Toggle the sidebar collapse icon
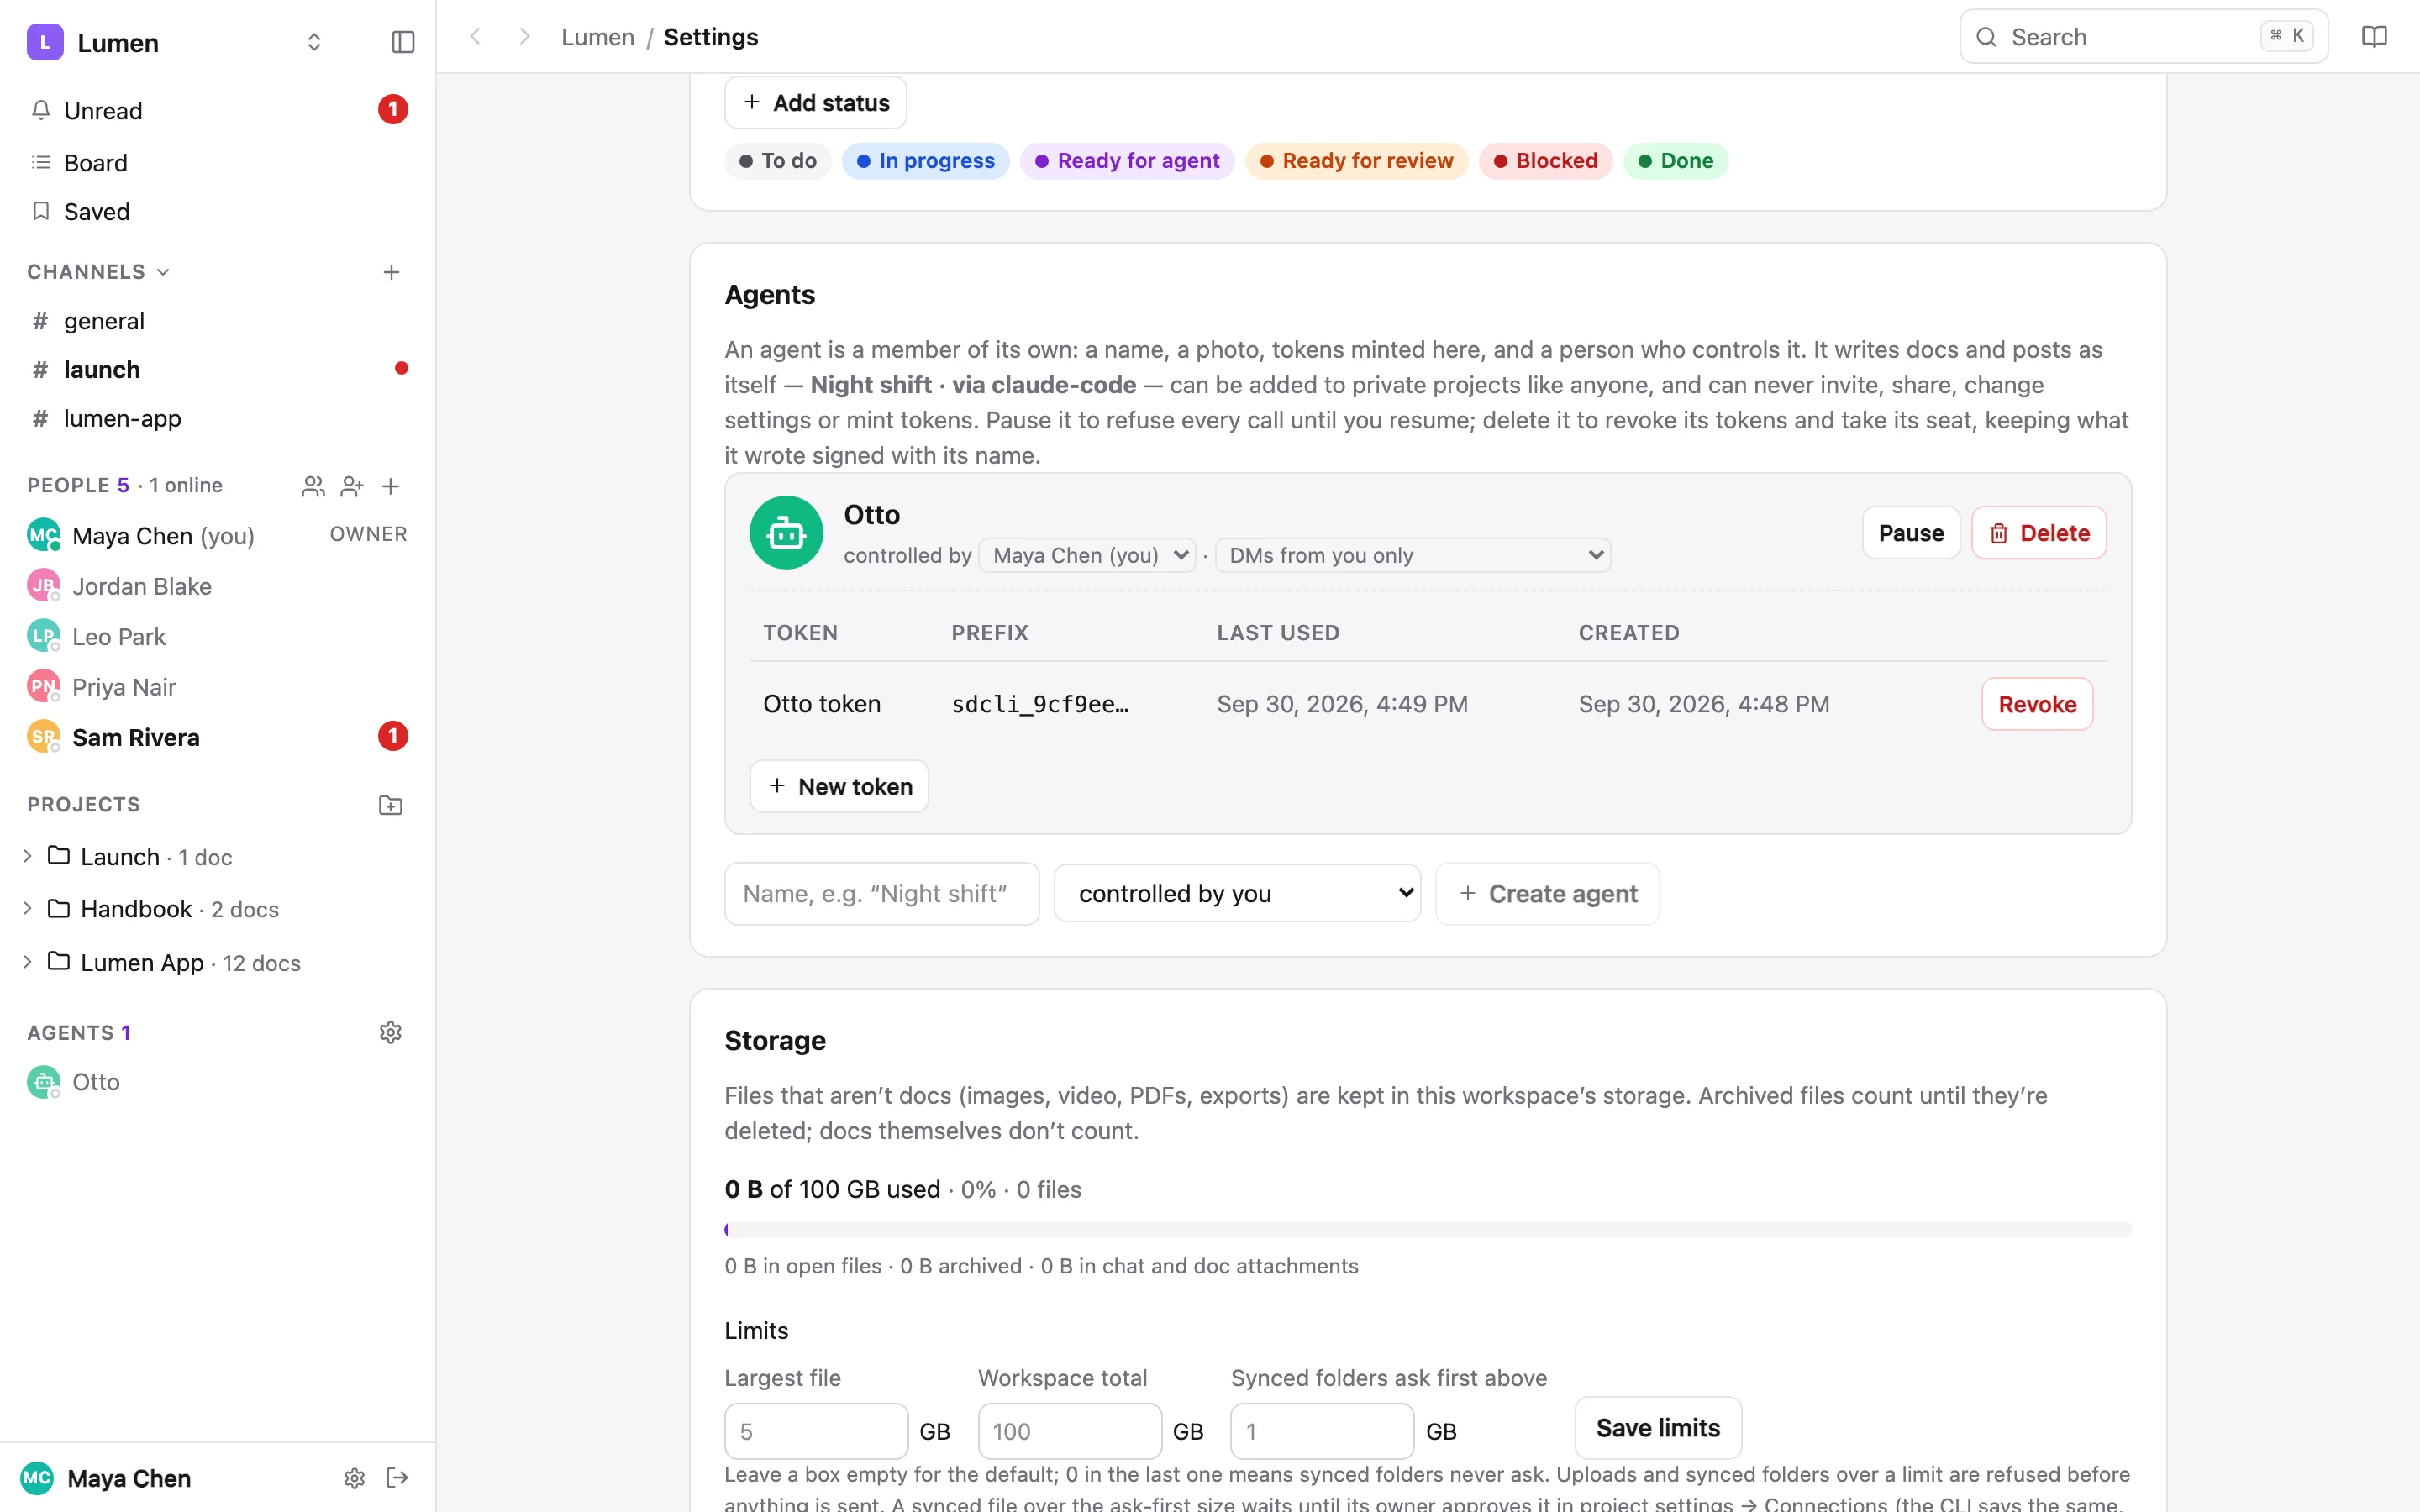 [x=402, y=42]
